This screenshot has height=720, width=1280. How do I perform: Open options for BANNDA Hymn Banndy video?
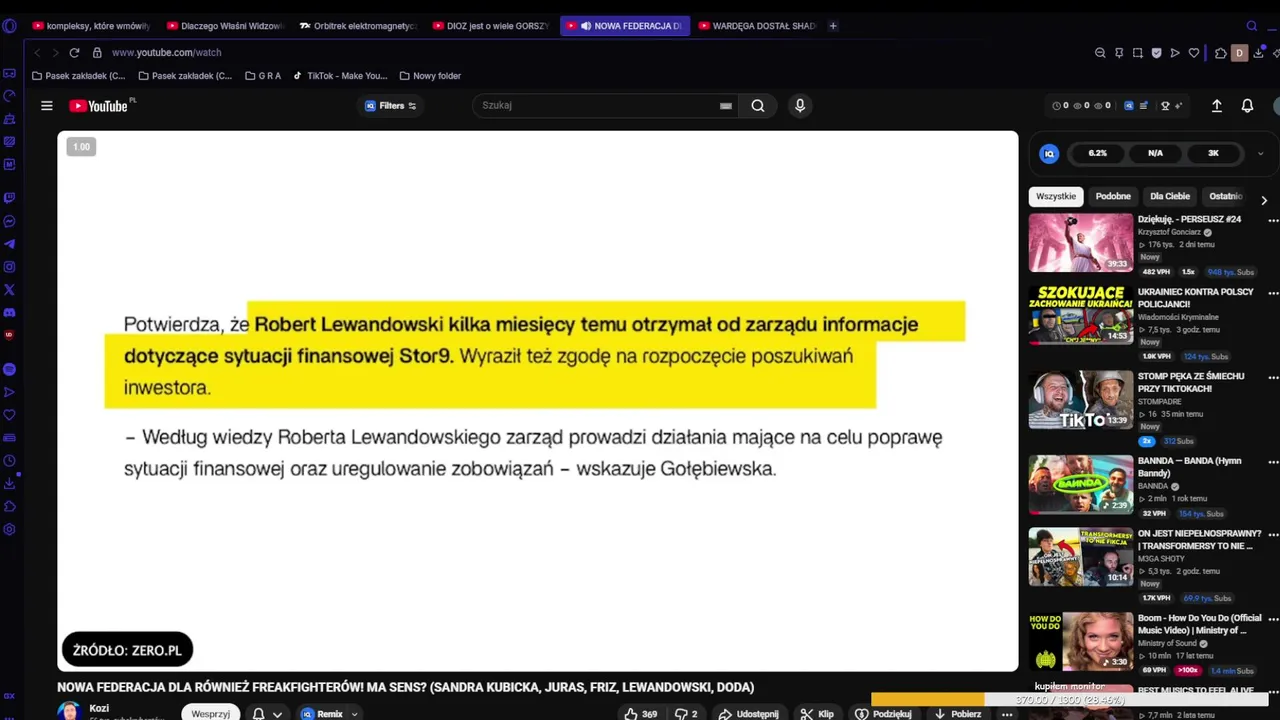tap(1273, 462)
